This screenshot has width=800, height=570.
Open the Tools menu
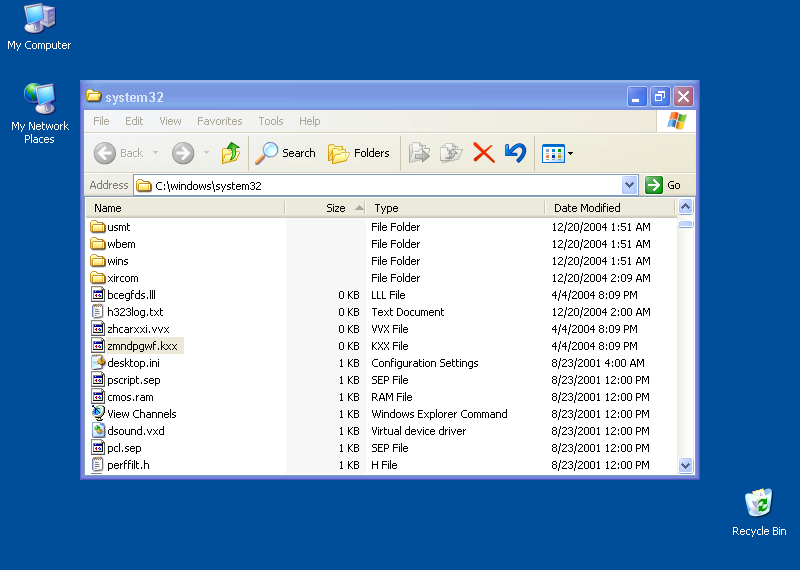270,121
